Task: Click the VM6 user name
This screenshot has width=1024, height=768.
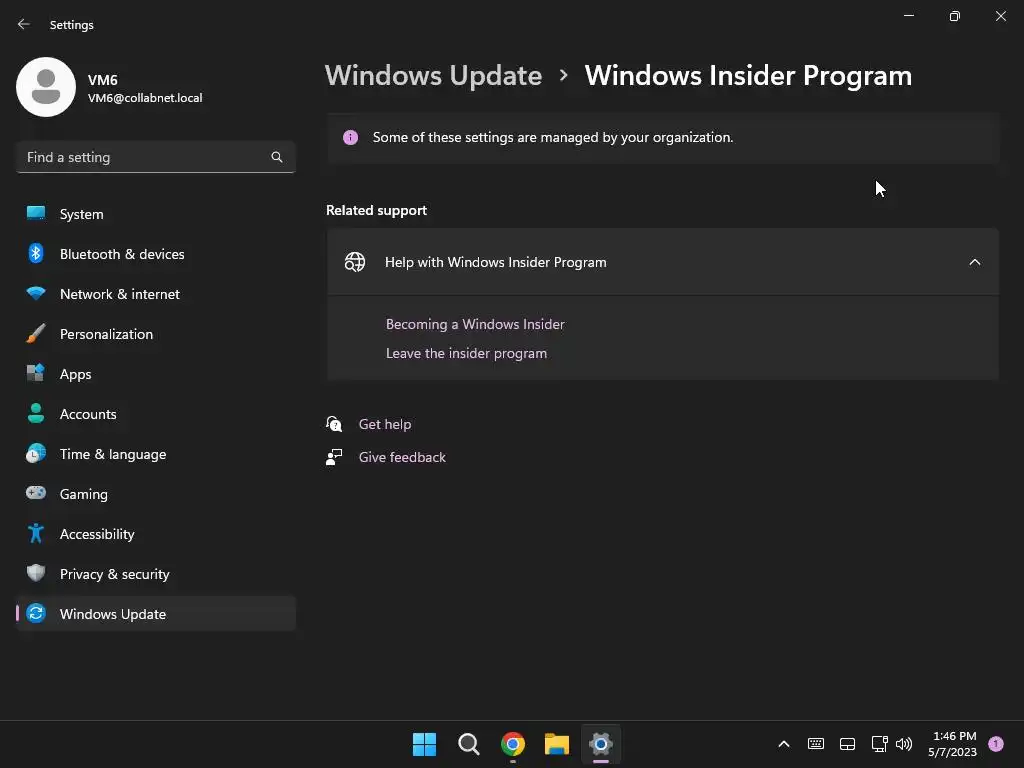Action: coord(103,80)
